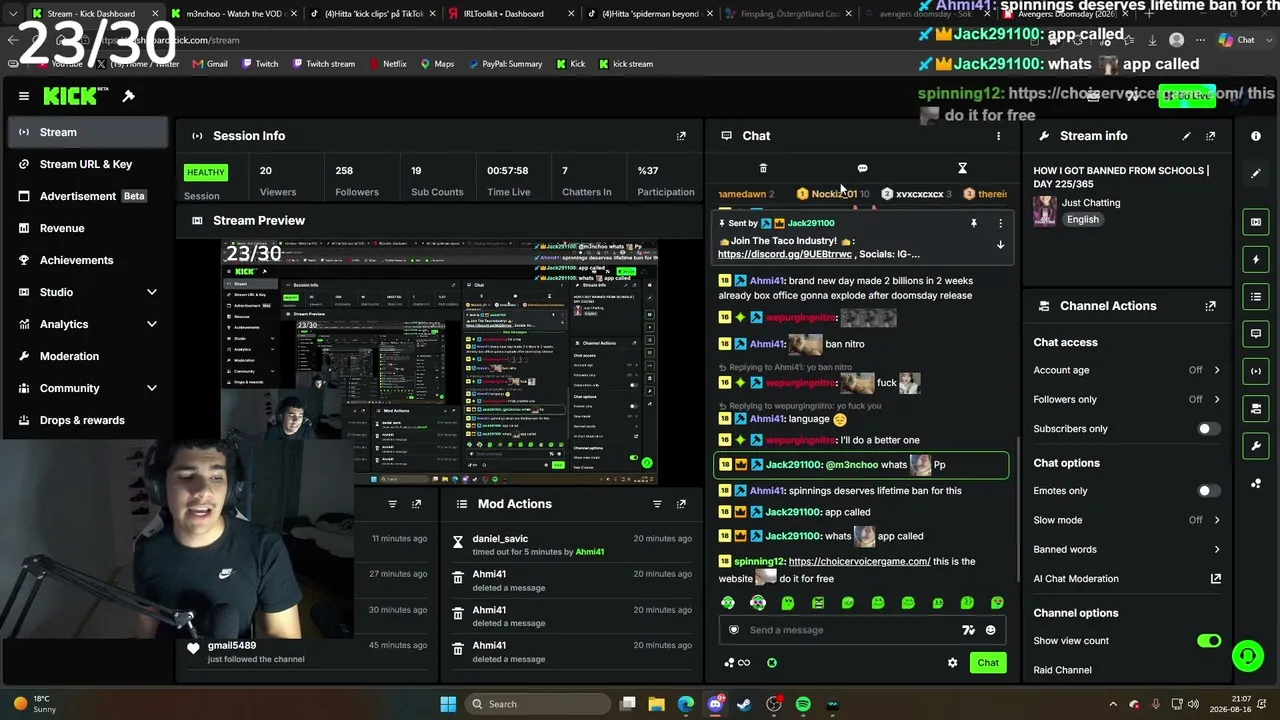Click the English language tag in Stream info
Screen dimensions: 1280x720
(x=1082, y=220)
